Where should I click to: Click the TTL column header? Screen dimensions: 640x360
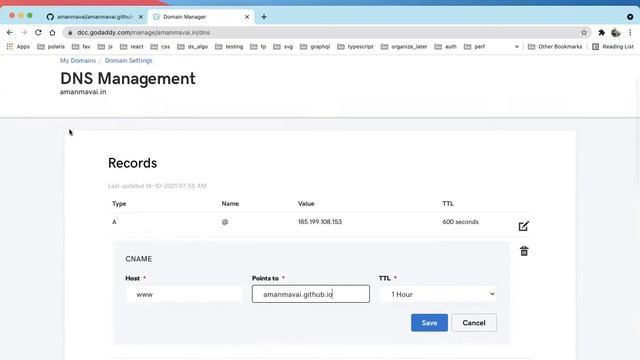click(x=448, y=203)
